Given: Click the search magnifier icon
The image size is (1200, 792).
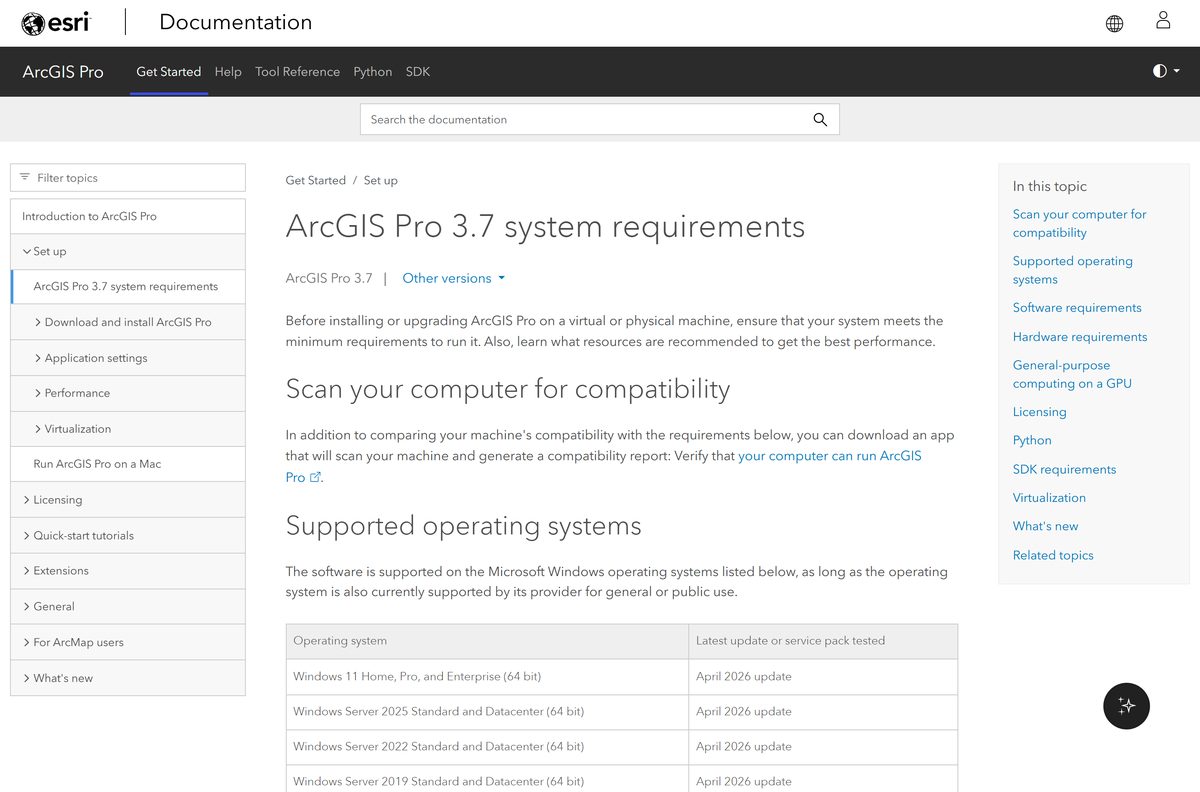Looking at the screenshot, I should [820, 119].
